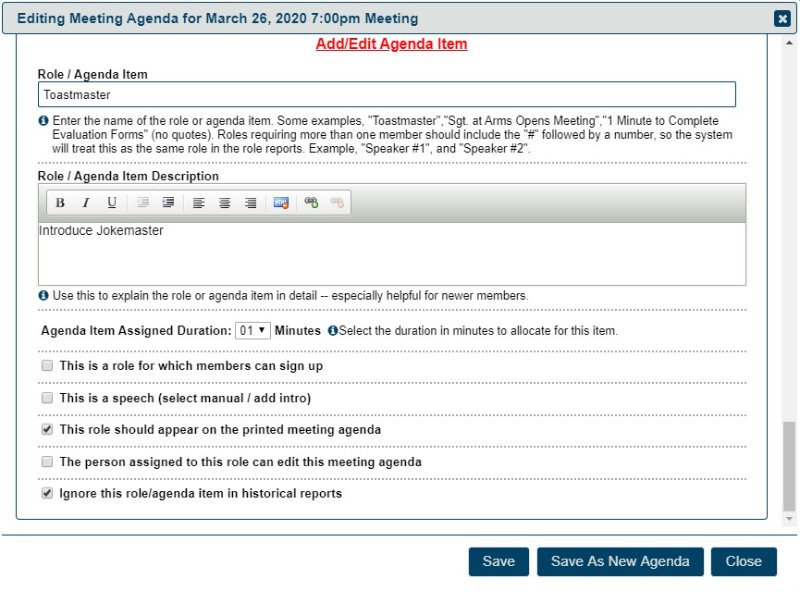Viewport: 800px width, 592px height.
Task: Click the insert link icon
Action: 311,203
